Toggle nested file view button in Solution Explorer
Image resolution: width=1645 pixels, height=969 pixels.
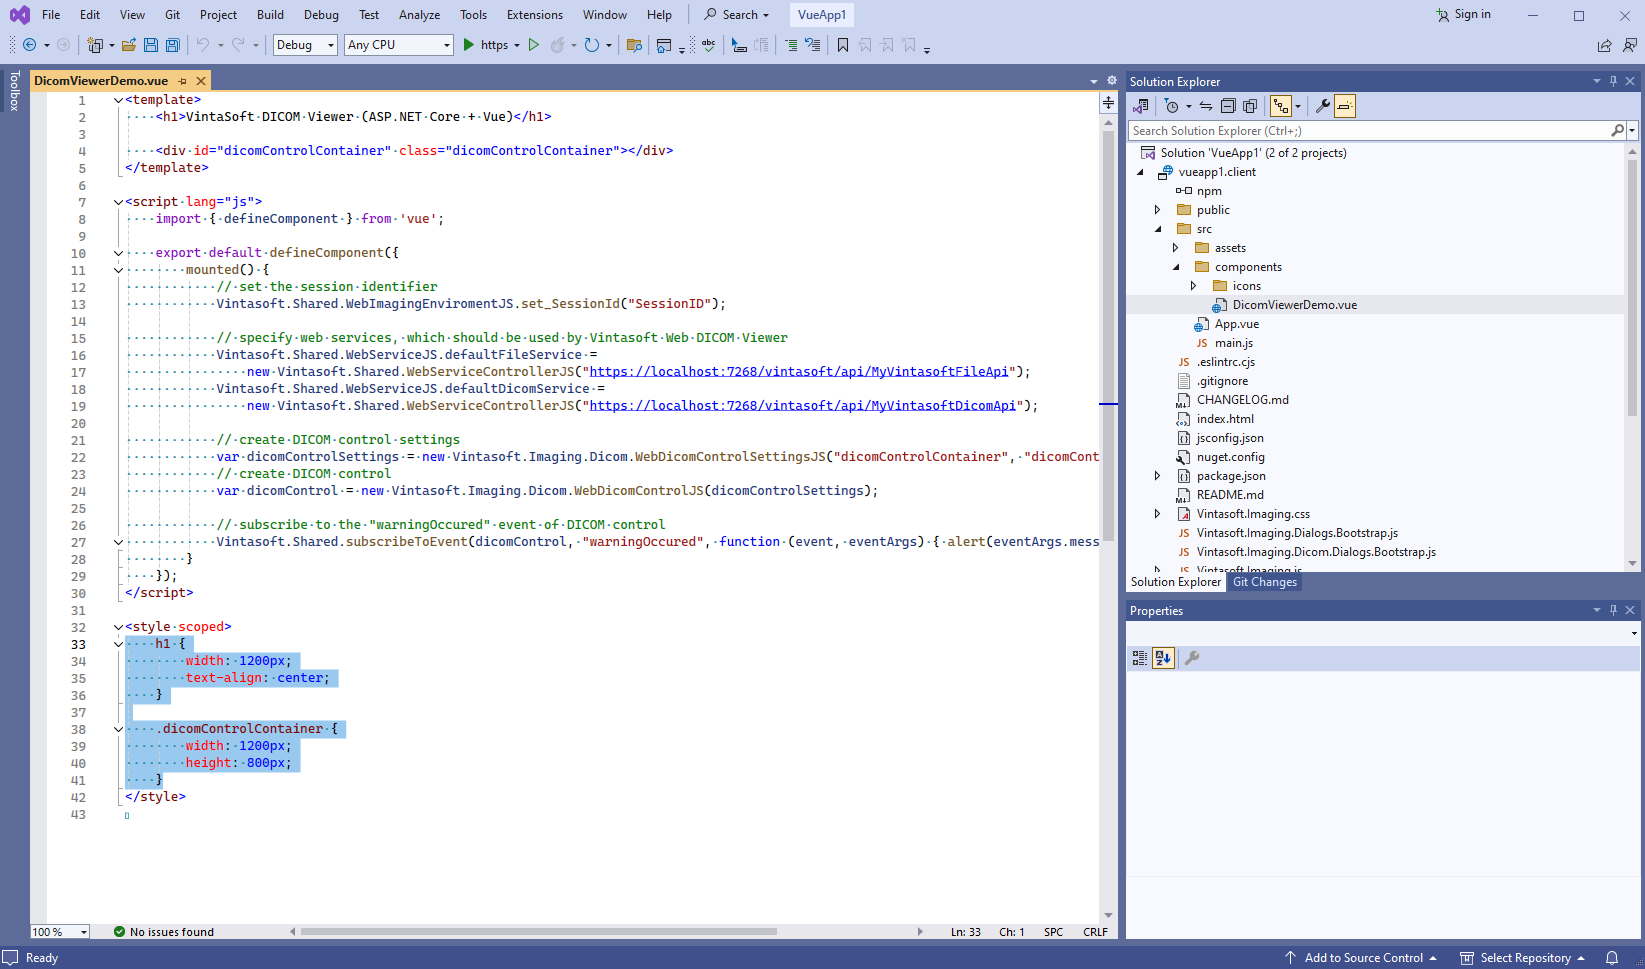pos(1280,106)
